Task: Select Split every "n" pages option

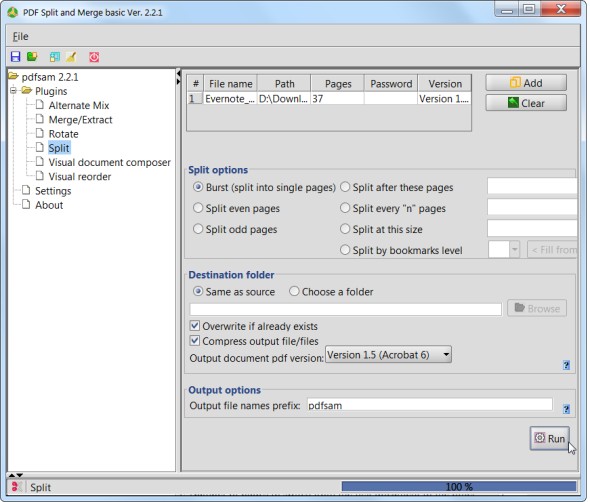Action: (x=345, y=208)
